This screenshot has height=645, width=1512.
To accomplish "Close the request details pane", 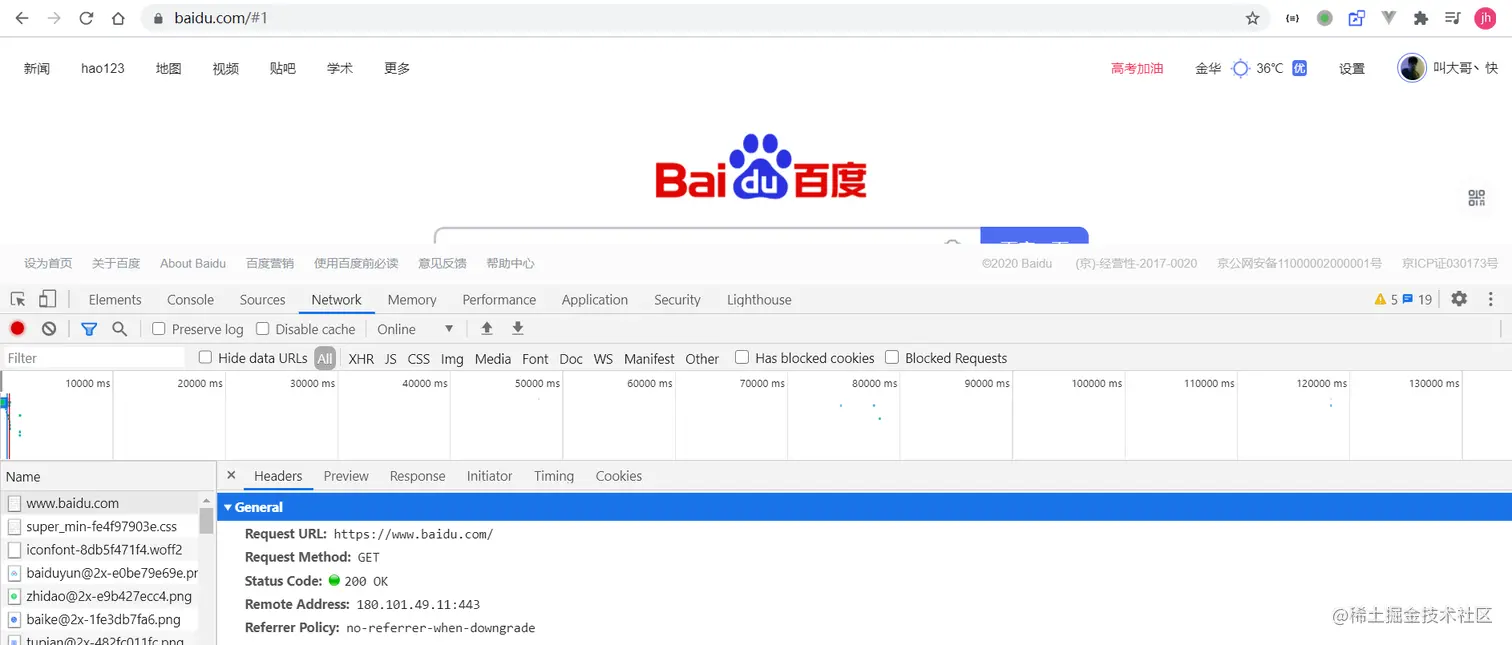I will 231,476.
